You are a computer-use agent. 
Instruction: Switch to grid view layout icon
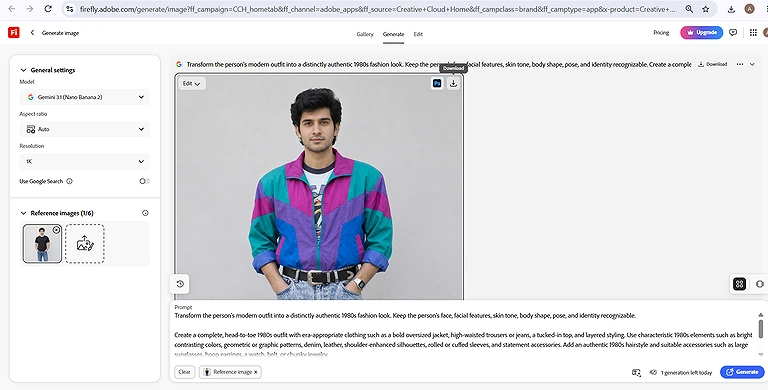coord(740,284)
